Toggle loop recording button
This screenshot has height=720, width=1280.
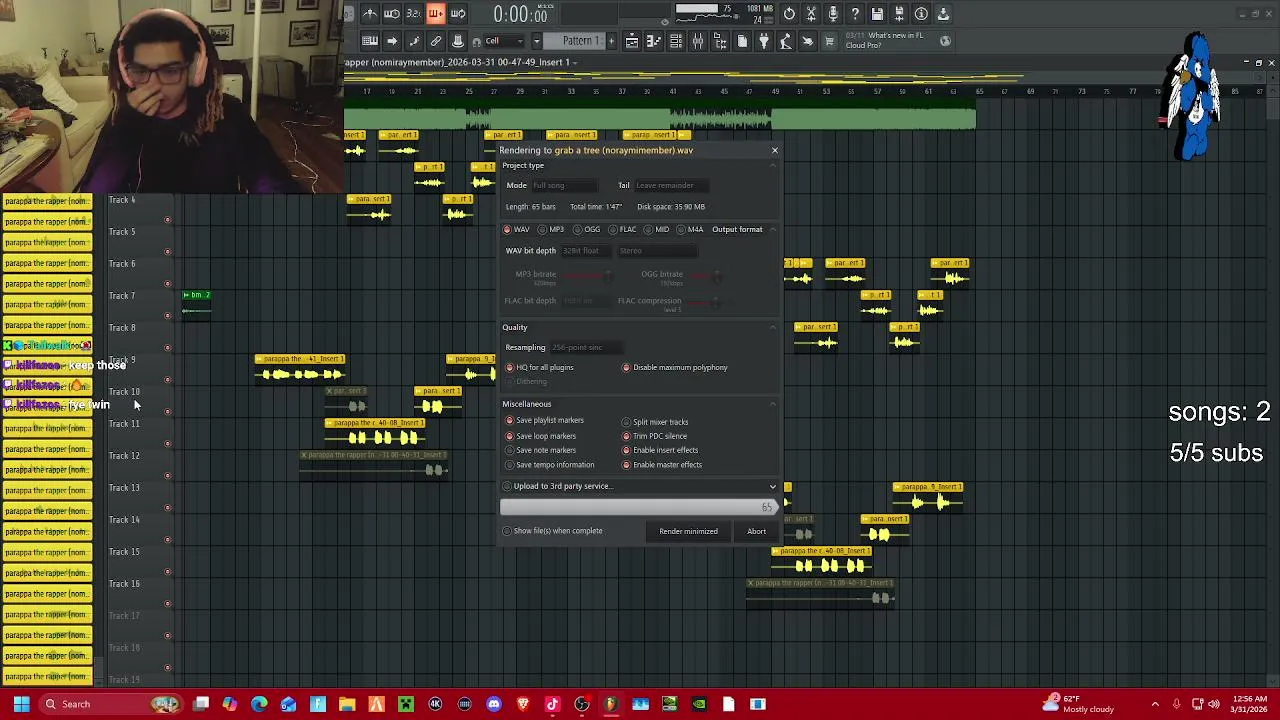[458, 14]
